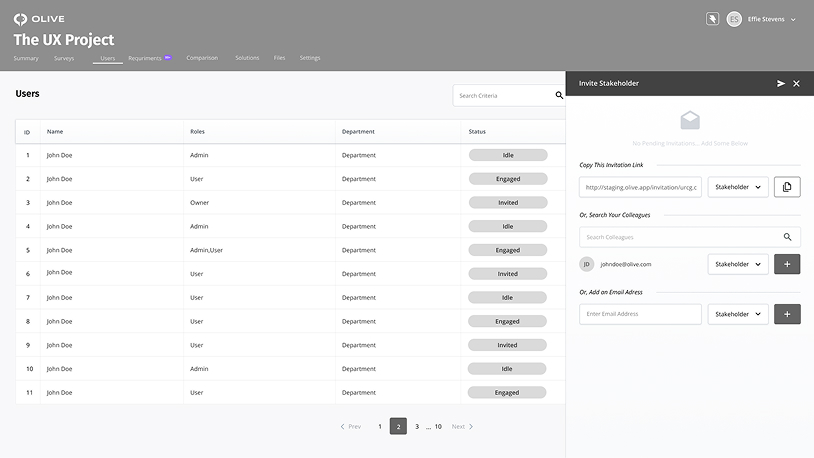Click the johndoe@olive.com email text
The height and width of the screenshot is (458, 814).
(626, 264)
